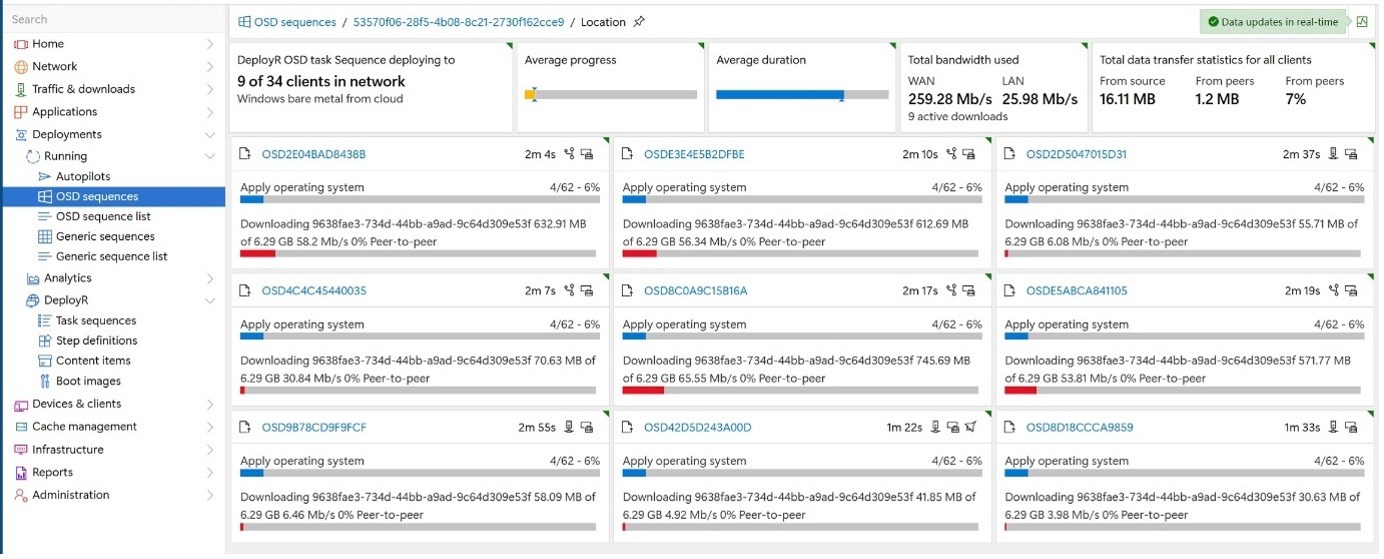Open client OSD8D18CCCA9859 link

pyautogui.click(x=1080, y=428)
